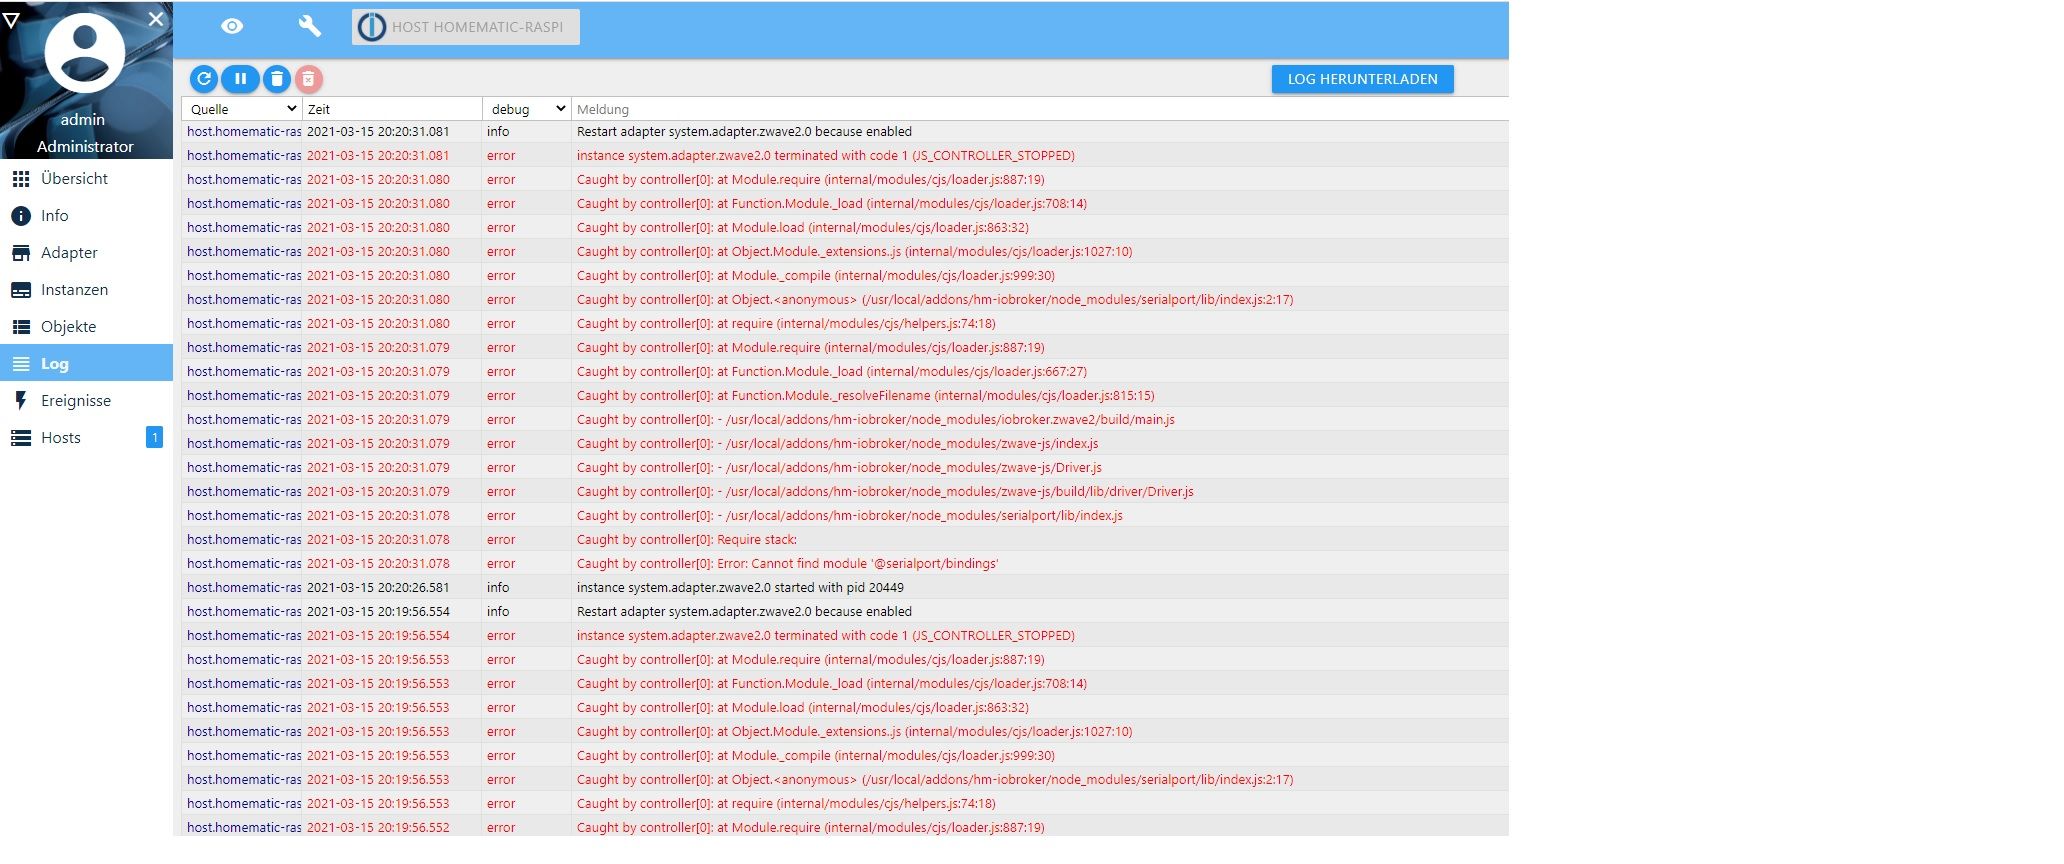Viewport: 2064px width, 864px height.
Task: Click the eye visibility icon in top bar
Action: 232,27
